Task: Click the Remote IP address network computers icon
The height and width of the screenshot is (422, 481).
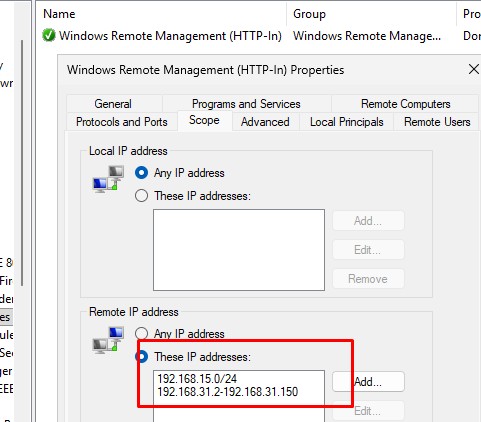Action: click(108, 341)
